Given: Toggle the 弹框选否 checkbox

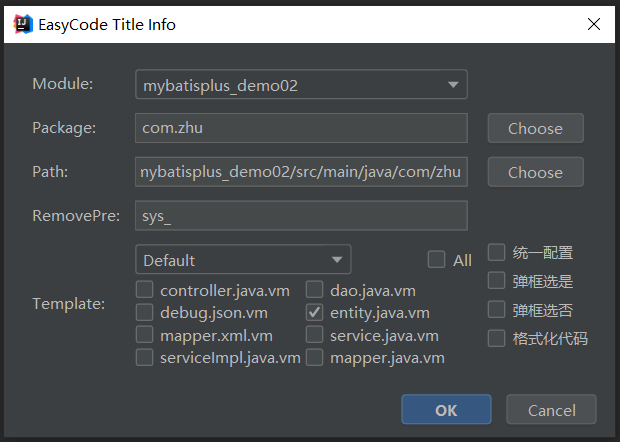Looking at the screenshot, I should [496, 310].
